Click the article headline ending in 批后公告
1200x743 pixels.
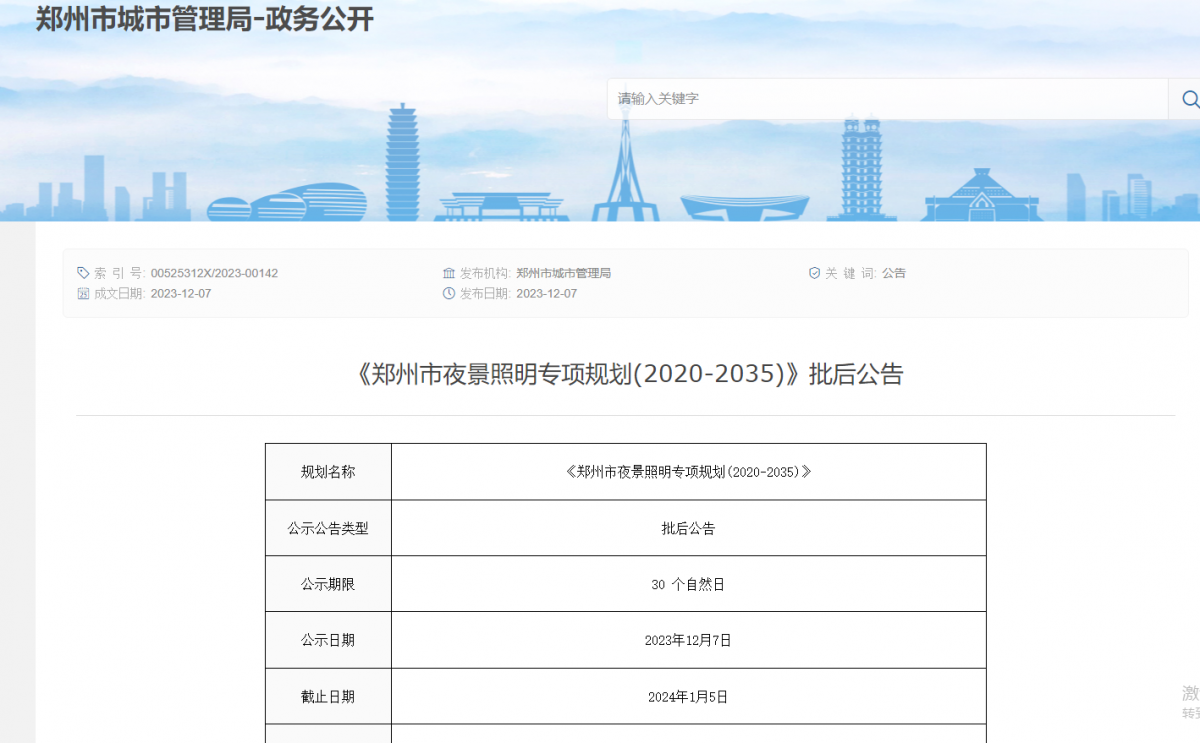(628, 374)
